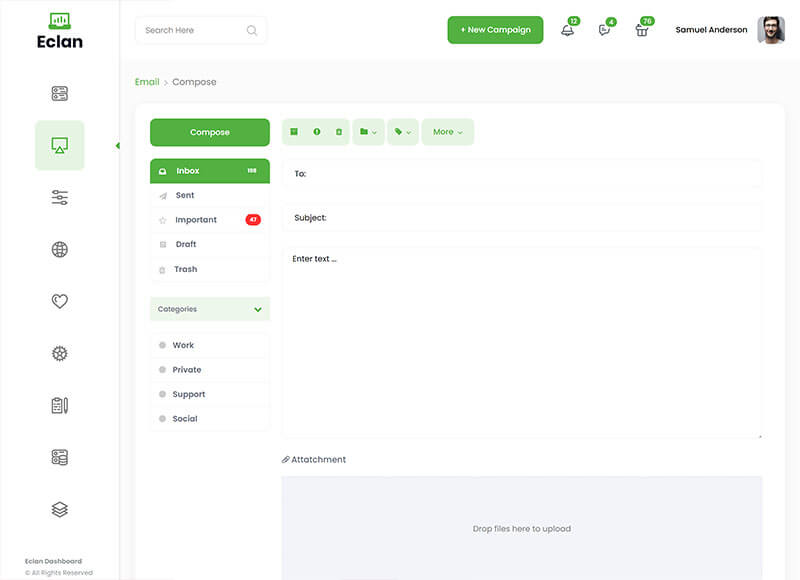This screenshot has height=580, width=800.
Task: Expand the folder dropdown in the toolbar
Action: click(x=368, y=132)
